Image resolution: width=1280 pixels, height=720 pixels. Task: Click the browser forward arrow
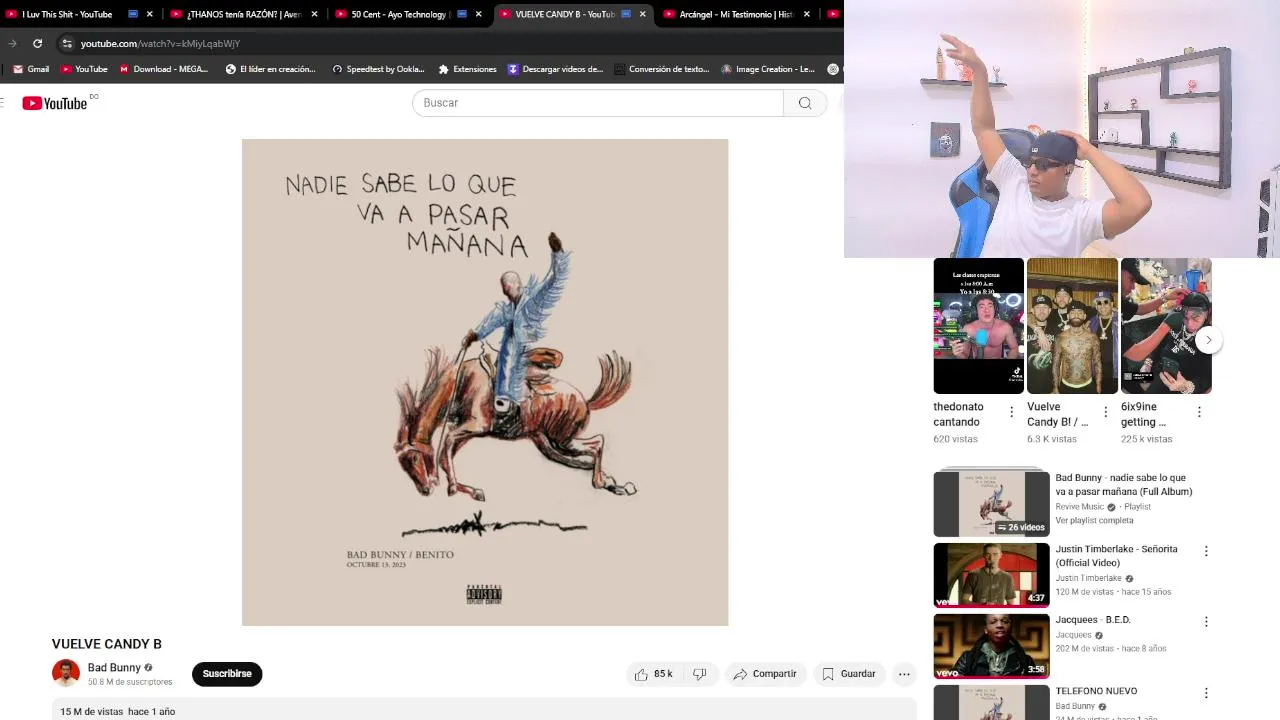click(12, 43)
